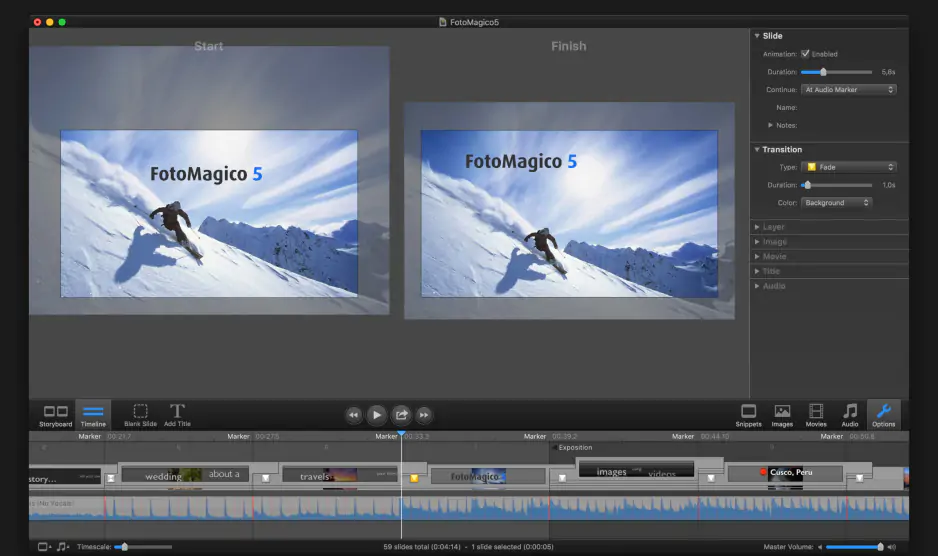Click the Add Title tool
This screenshot has width=938, height=556.
[x=177, y=414]
